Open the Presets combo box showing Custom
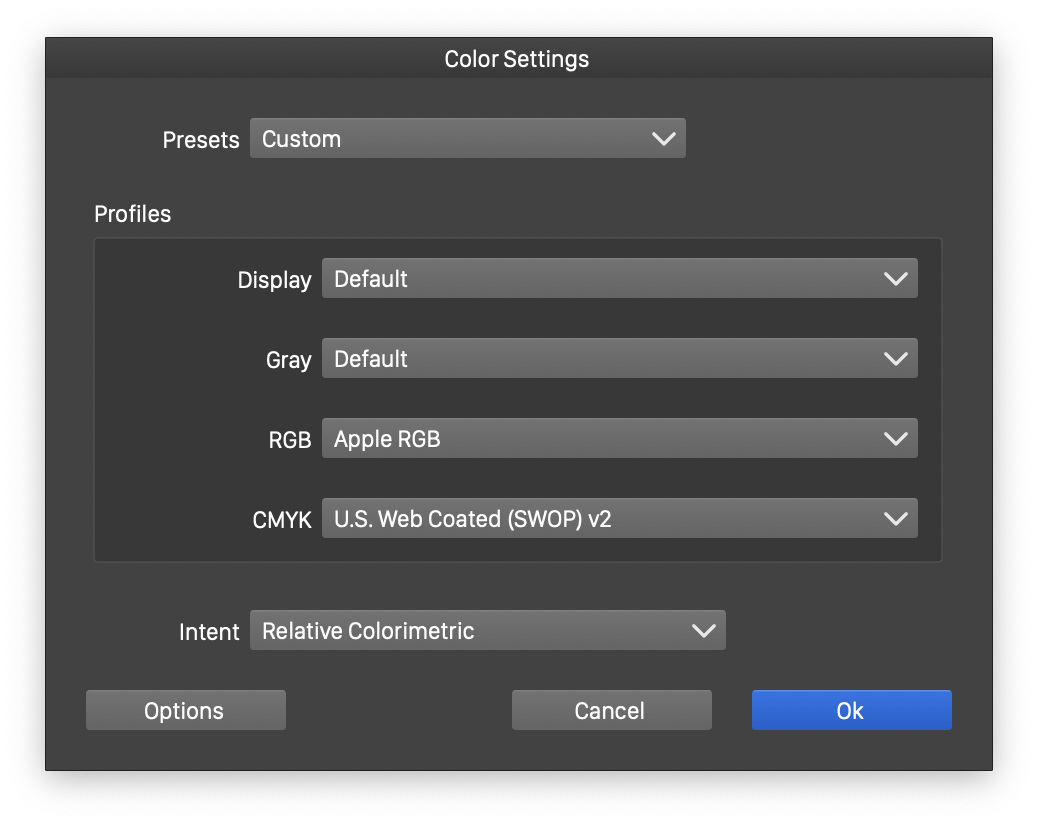The width and height of the screenshot is (1038, 824). click(468, 138)
